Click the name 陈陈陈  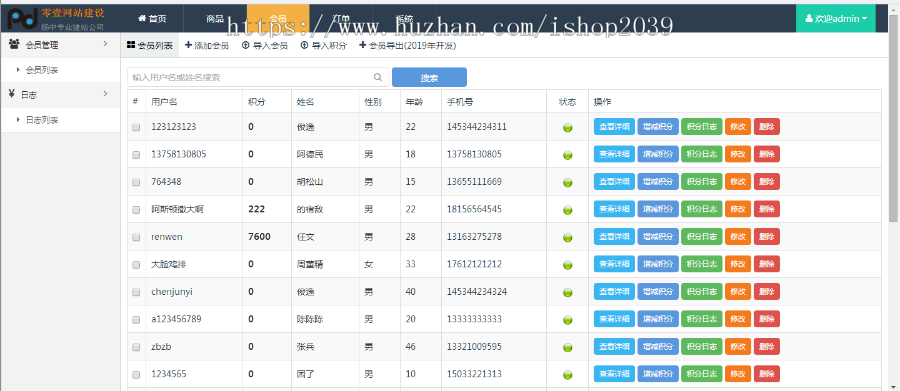tap(310, 319)
